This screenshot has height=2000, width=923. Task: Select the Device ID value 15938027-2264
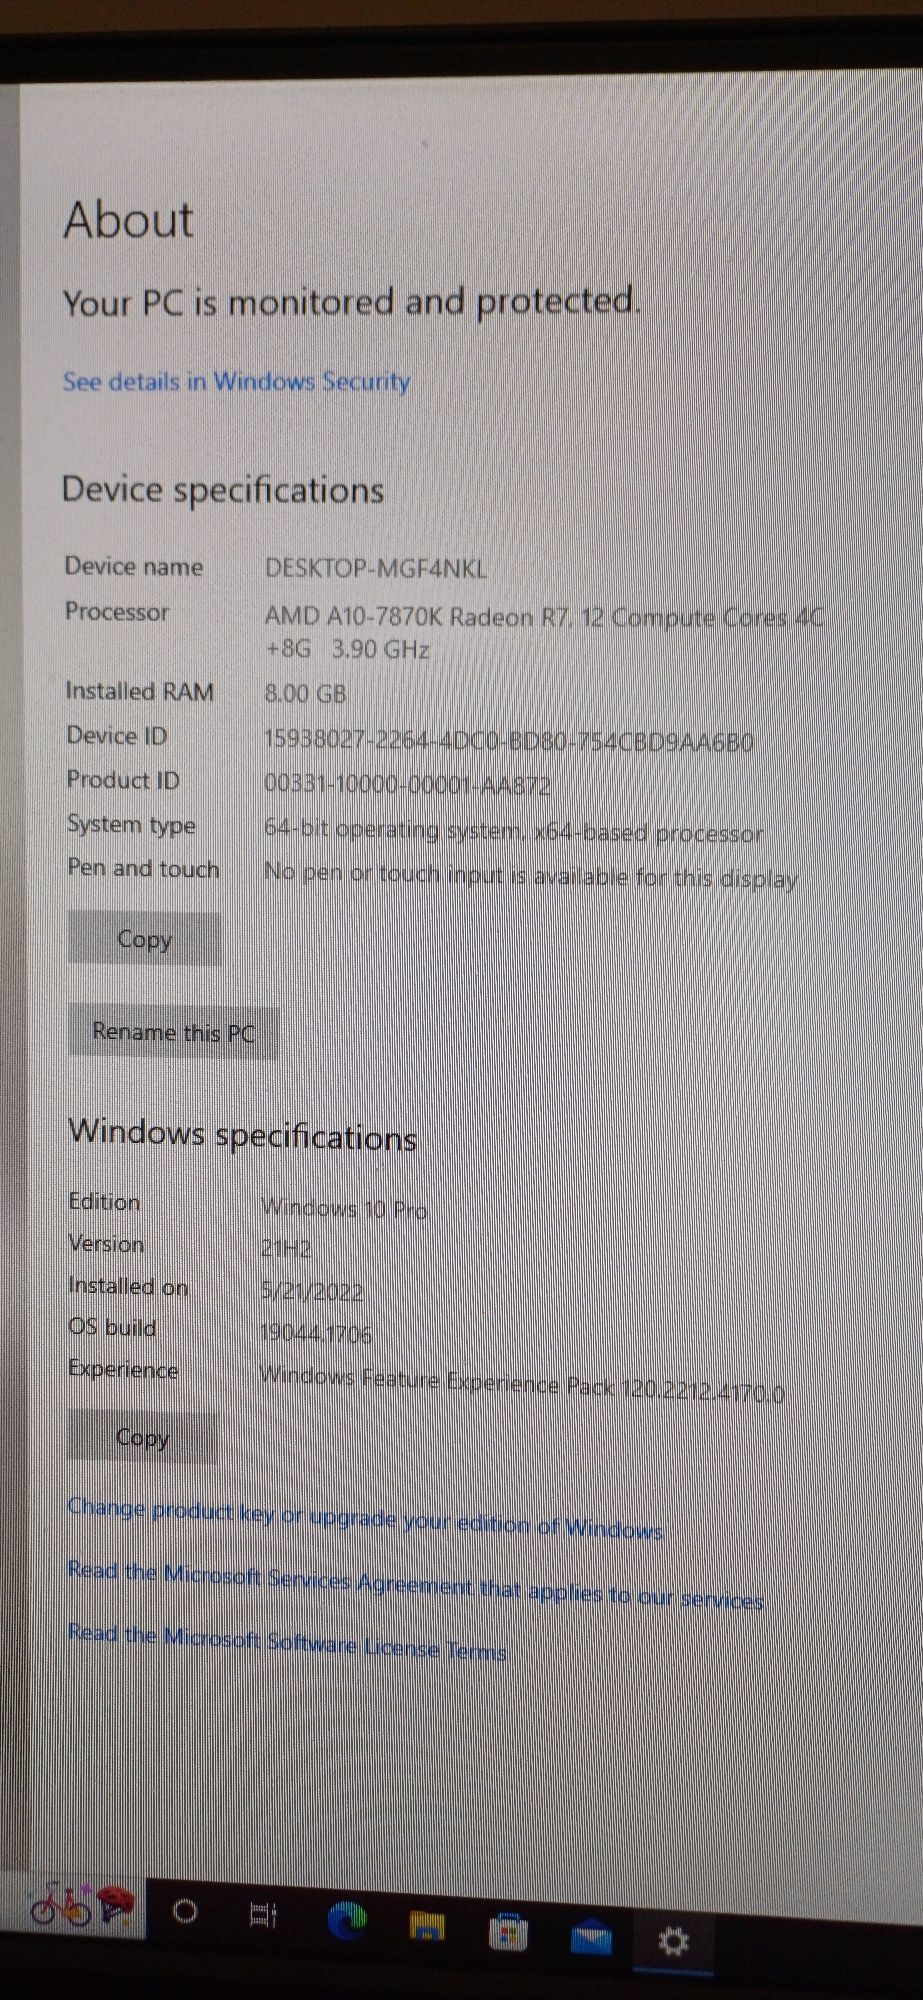[x=508, y=741]
